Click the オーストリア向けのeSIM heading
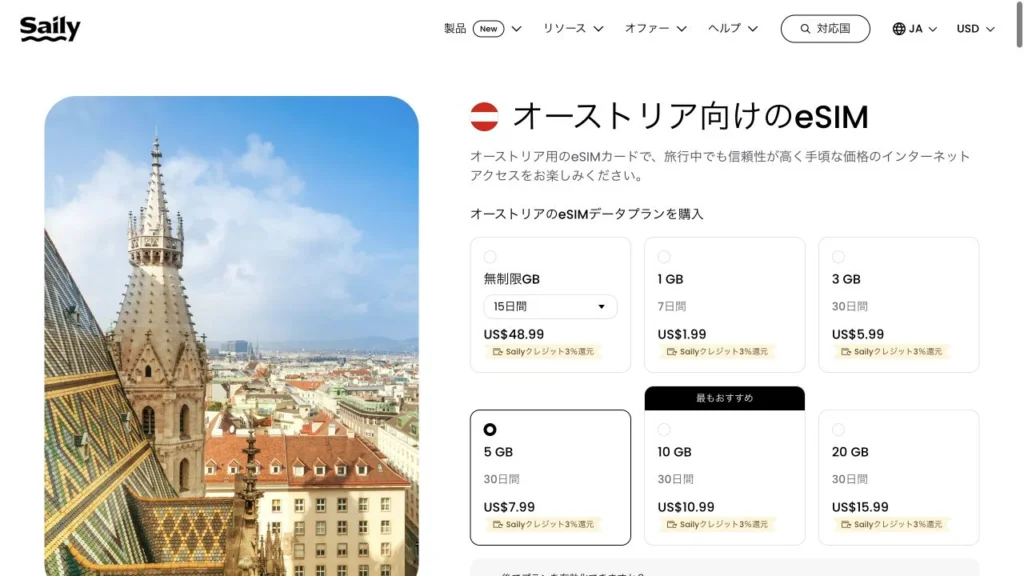 click(x=691, y=117)
